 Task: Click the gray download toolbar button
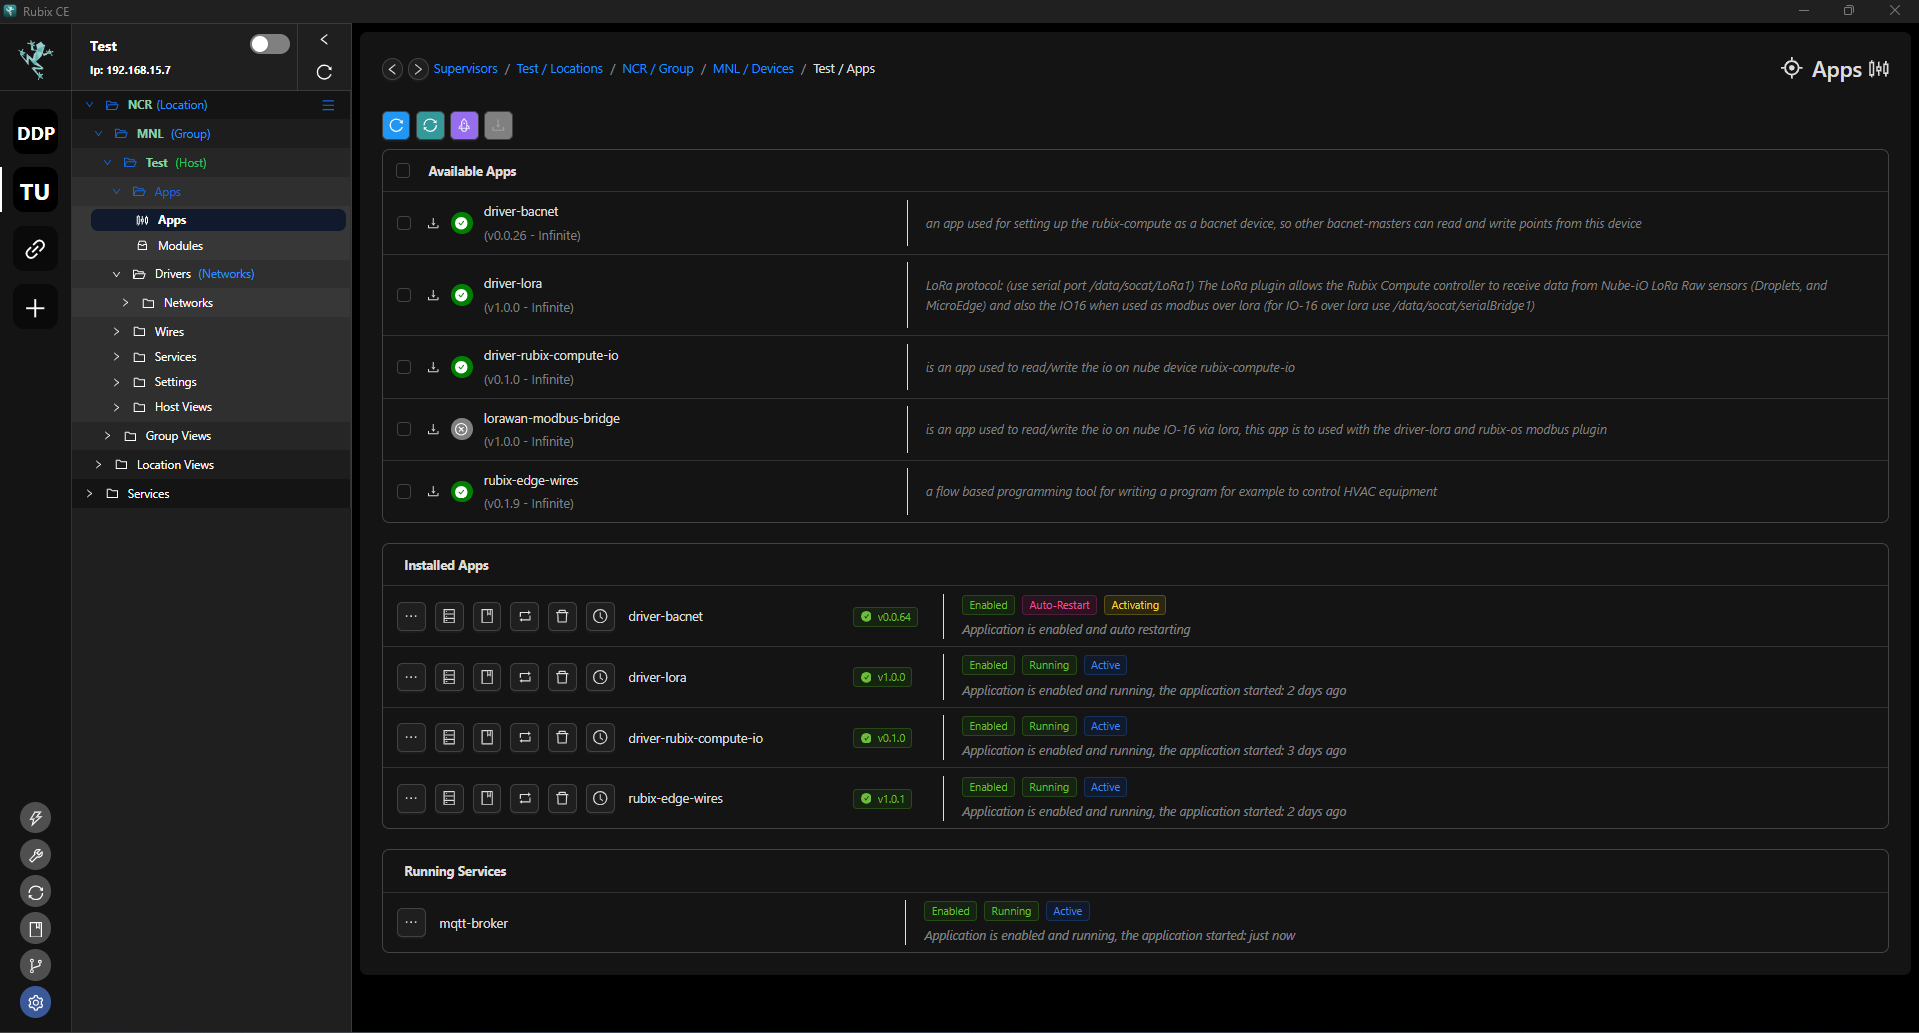coord(498,125)
